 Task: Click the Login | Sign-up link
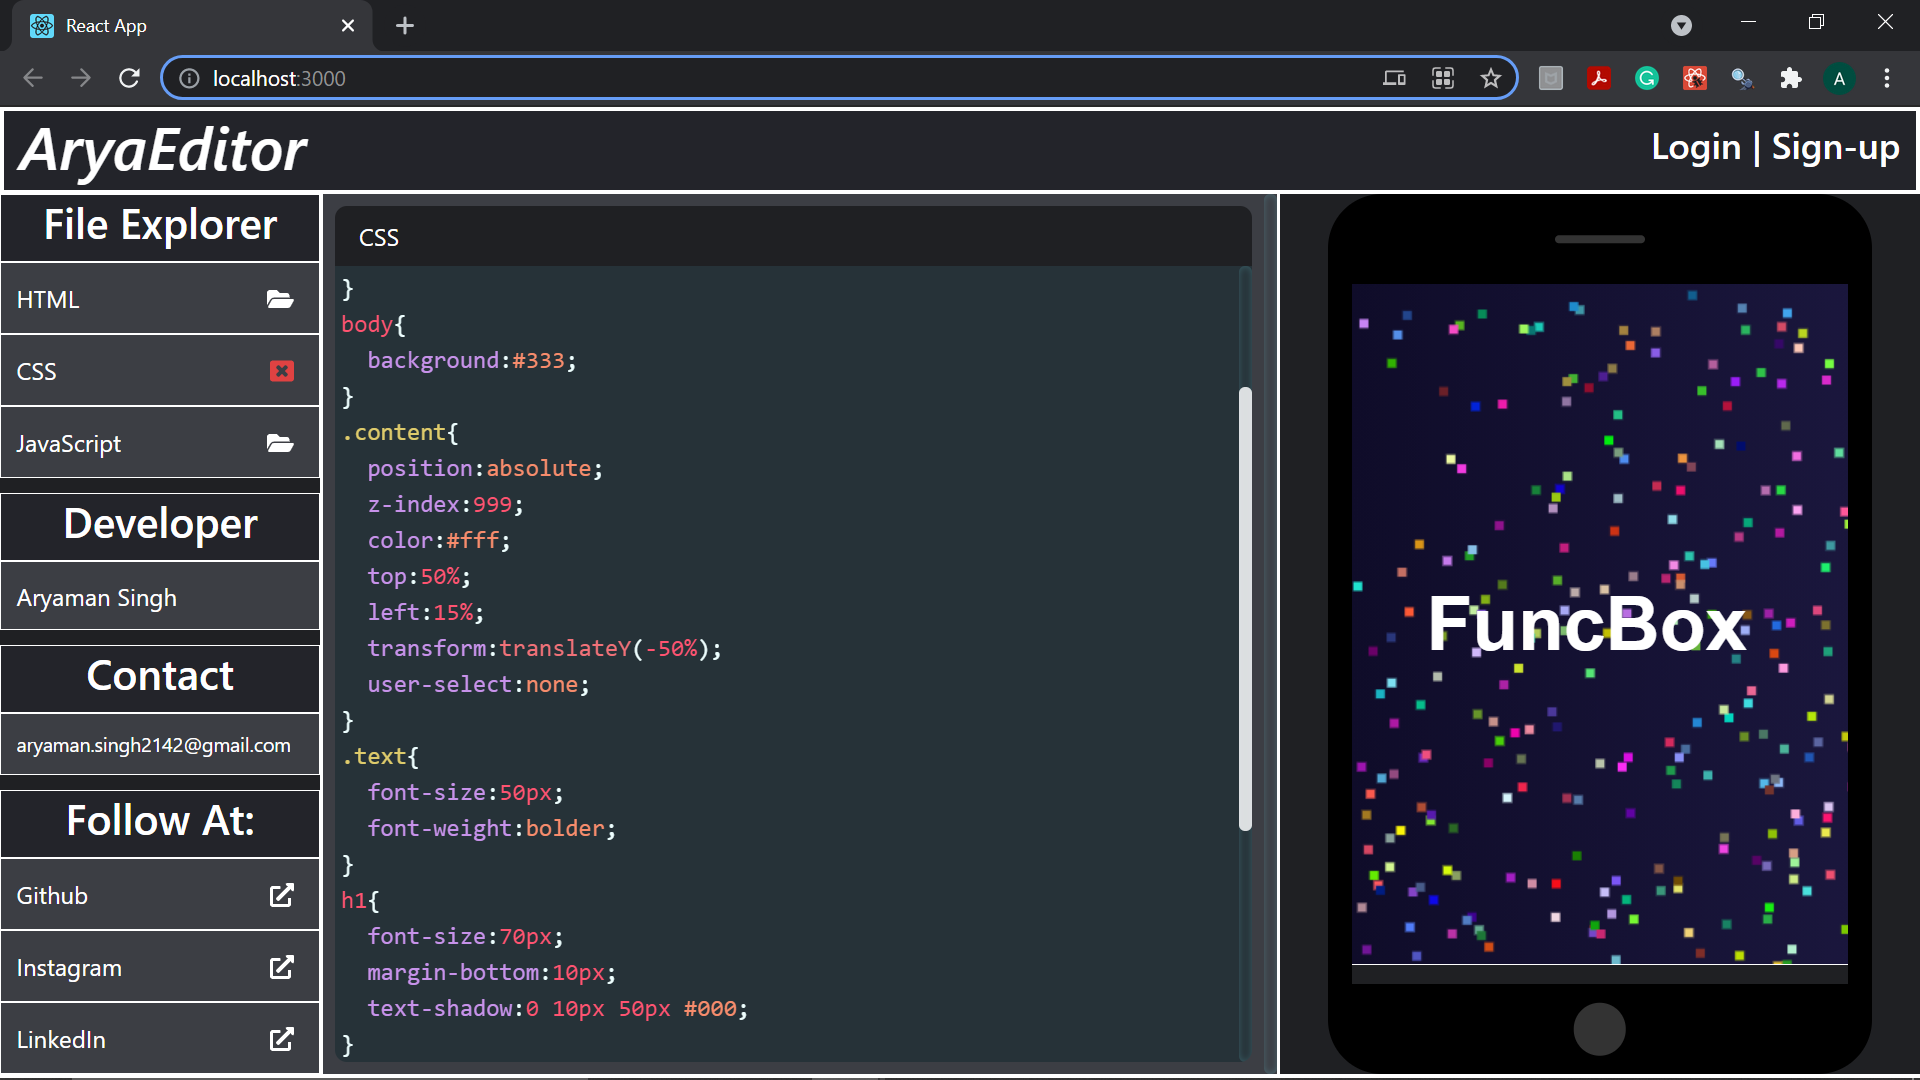(1775, 147)
